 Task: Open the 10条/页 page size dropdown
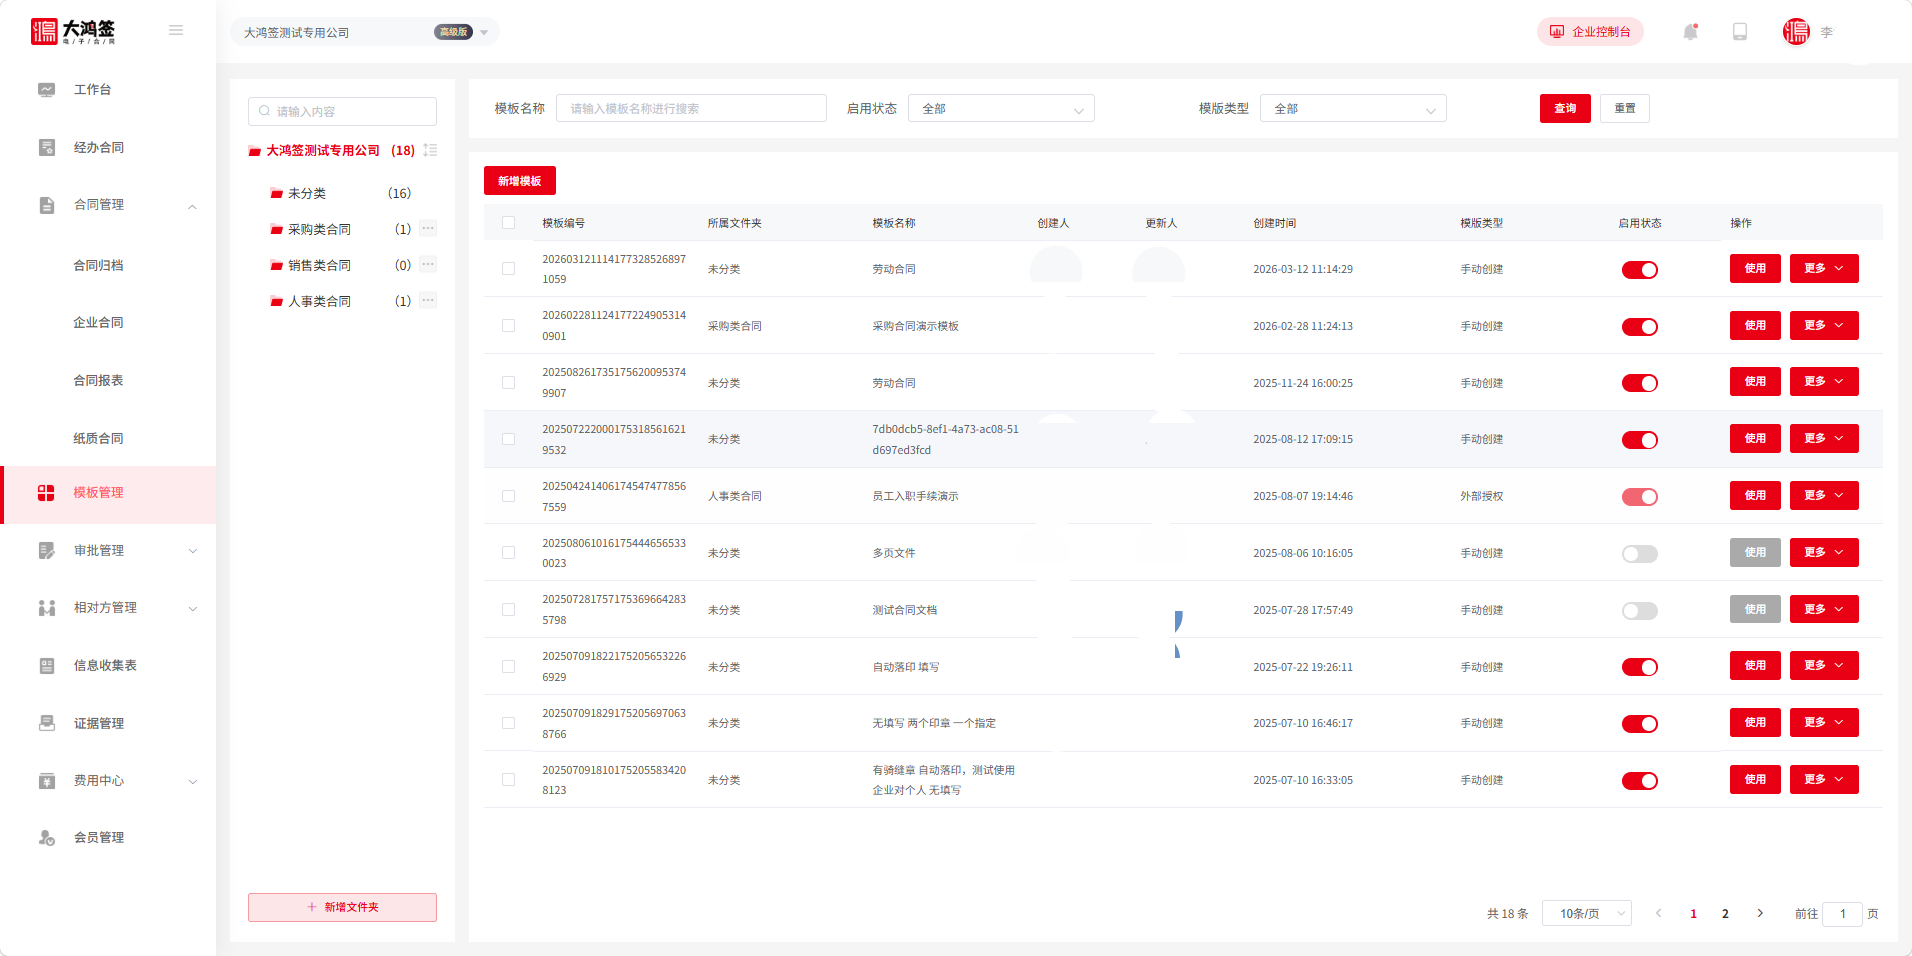pyautogui.click(x=1587, y=913)
